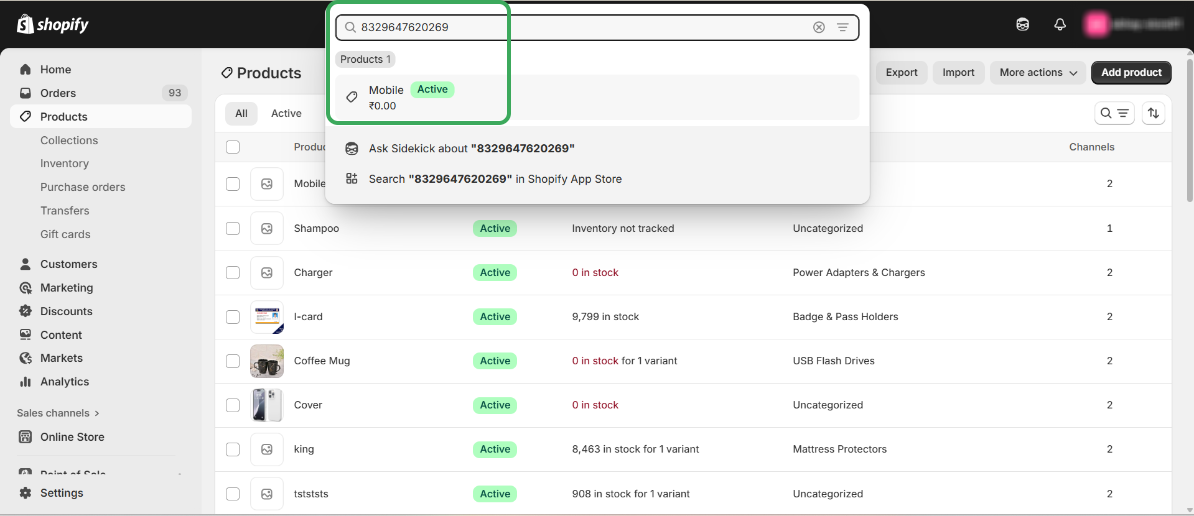Viewport: 1194px width, 516px height.
Task: Check the Cover row checkbox
Action: tap(233, 405)
